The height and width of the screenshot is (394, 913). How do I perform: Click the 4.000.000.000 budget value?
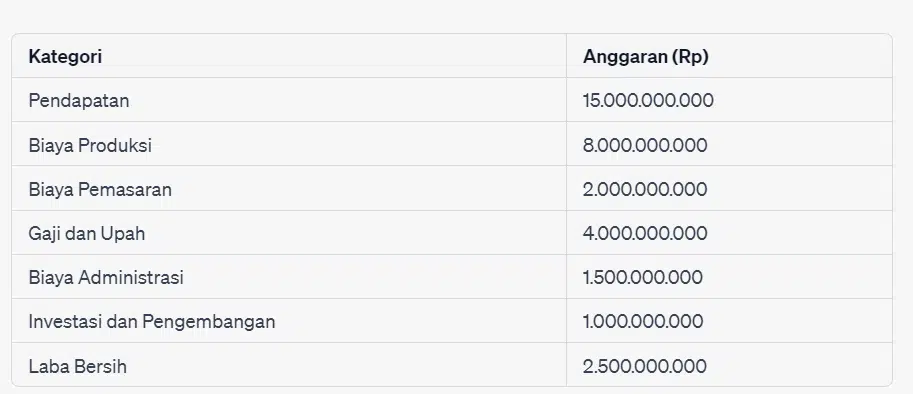pyautogui.click(x=645, y=233)
